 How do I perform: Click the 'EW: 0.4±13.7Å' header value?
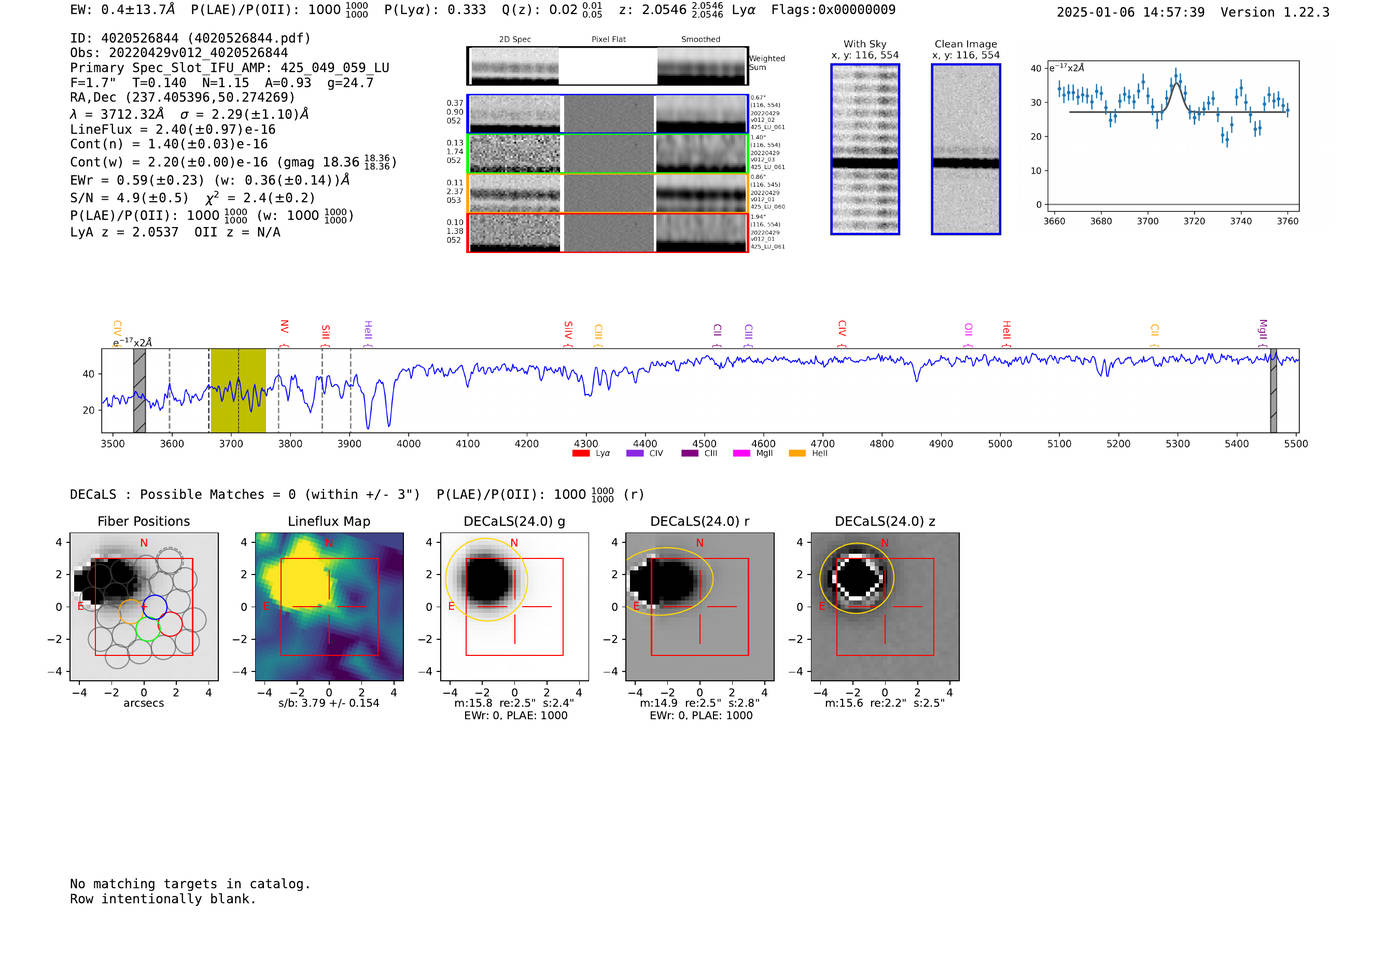pyautogui.click(x=122, y=10)
